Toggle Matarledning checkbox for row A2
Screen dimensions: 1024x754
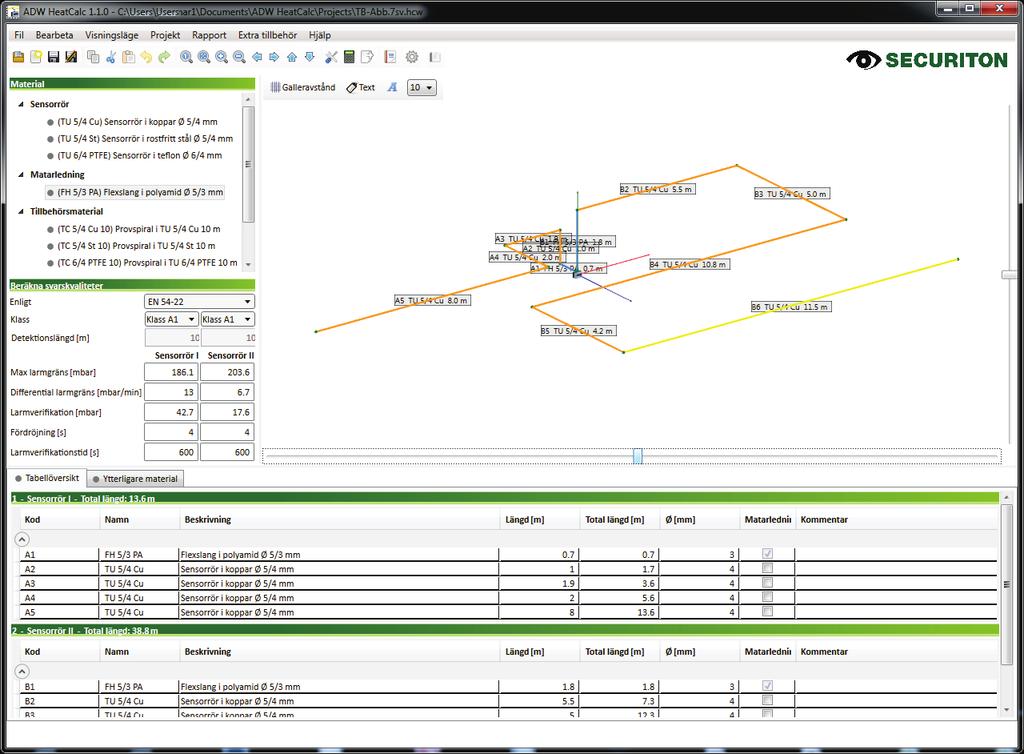pos(767,568)
